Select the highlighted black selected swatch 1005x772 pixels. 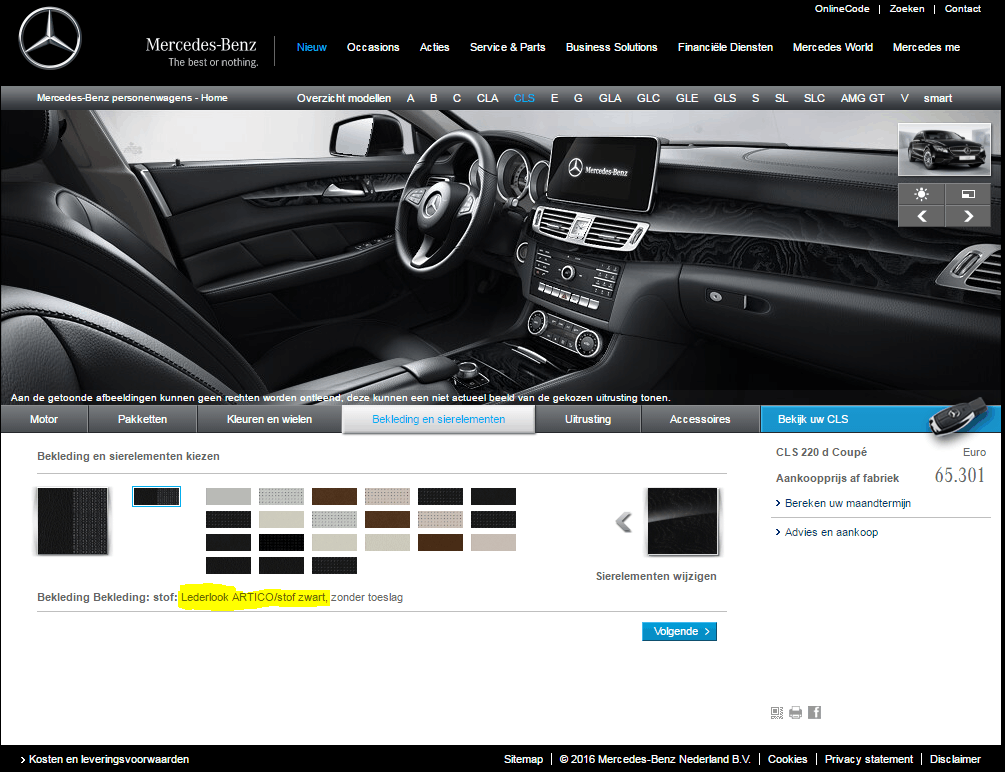tap(156, 496)
